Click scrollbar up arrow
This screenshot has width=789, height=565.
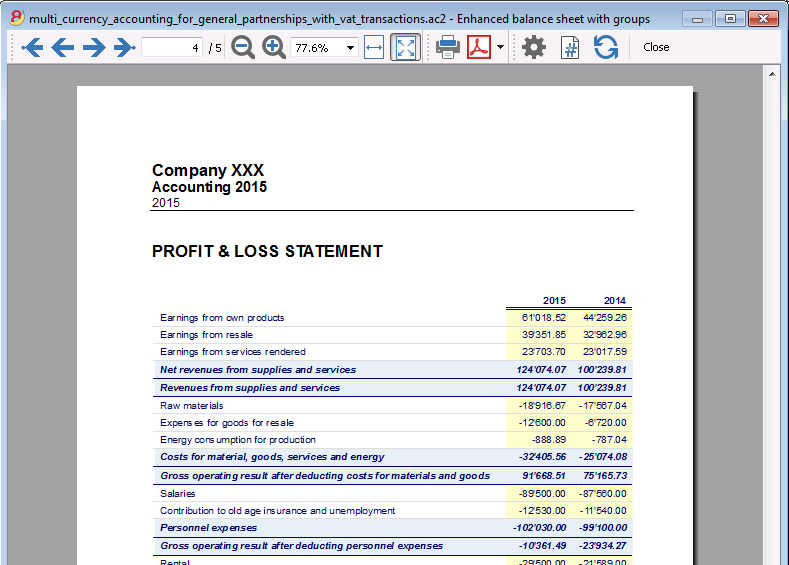(x=772, y=74)
